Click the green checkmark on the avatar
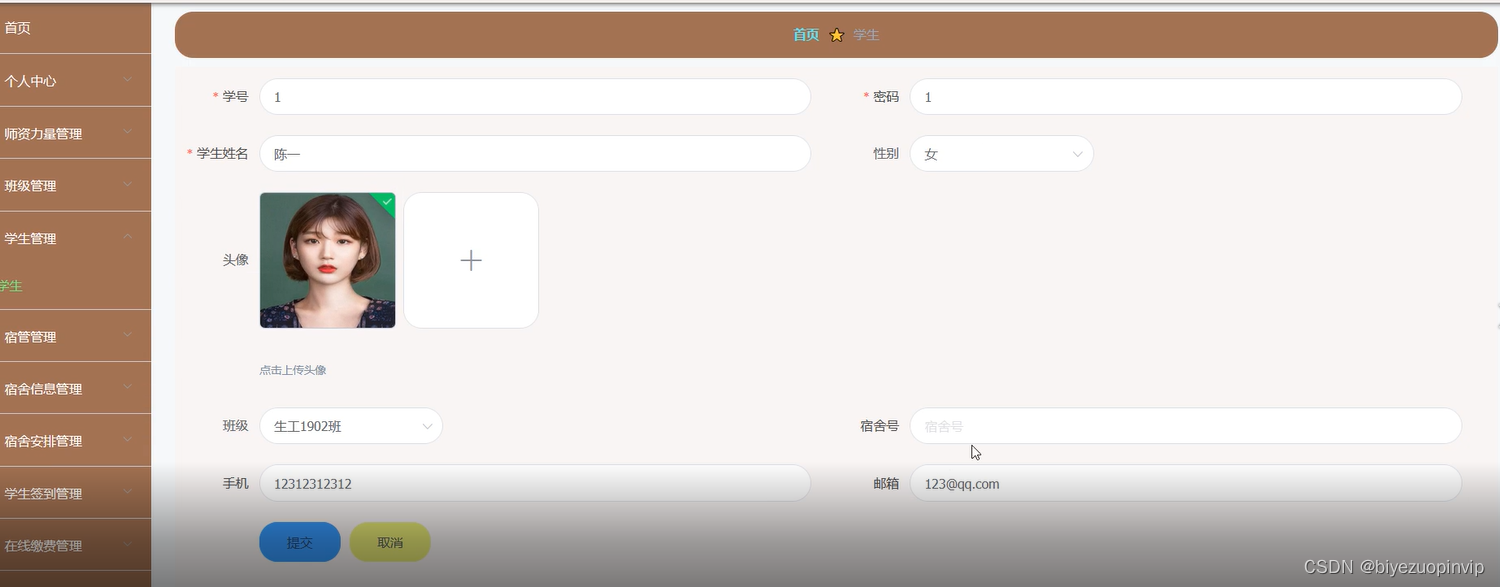The image size is (1500, 587). pyautogui.click(x=386, y=201)
